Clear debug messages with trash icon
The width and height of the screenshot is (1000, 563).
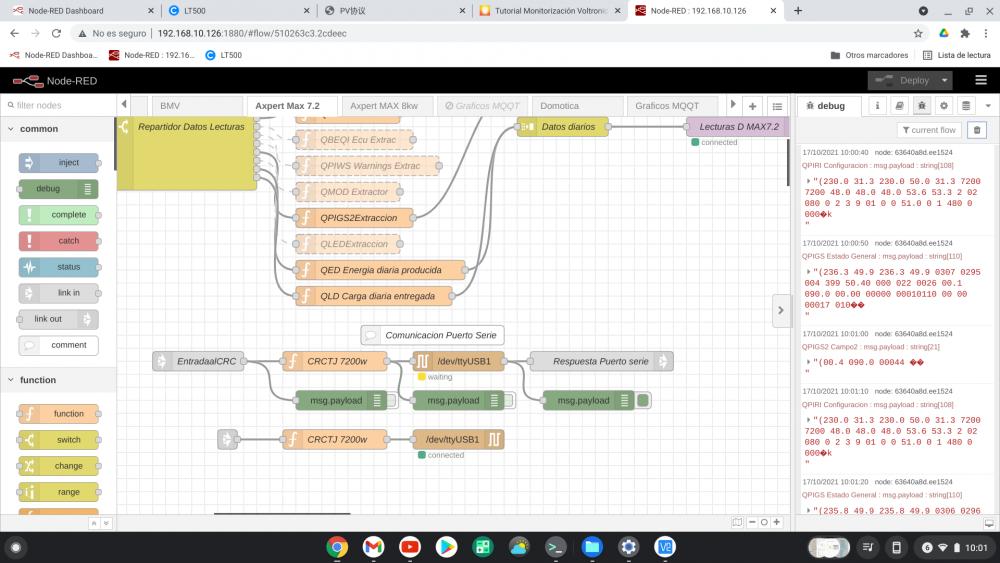[x=976, y=130]
